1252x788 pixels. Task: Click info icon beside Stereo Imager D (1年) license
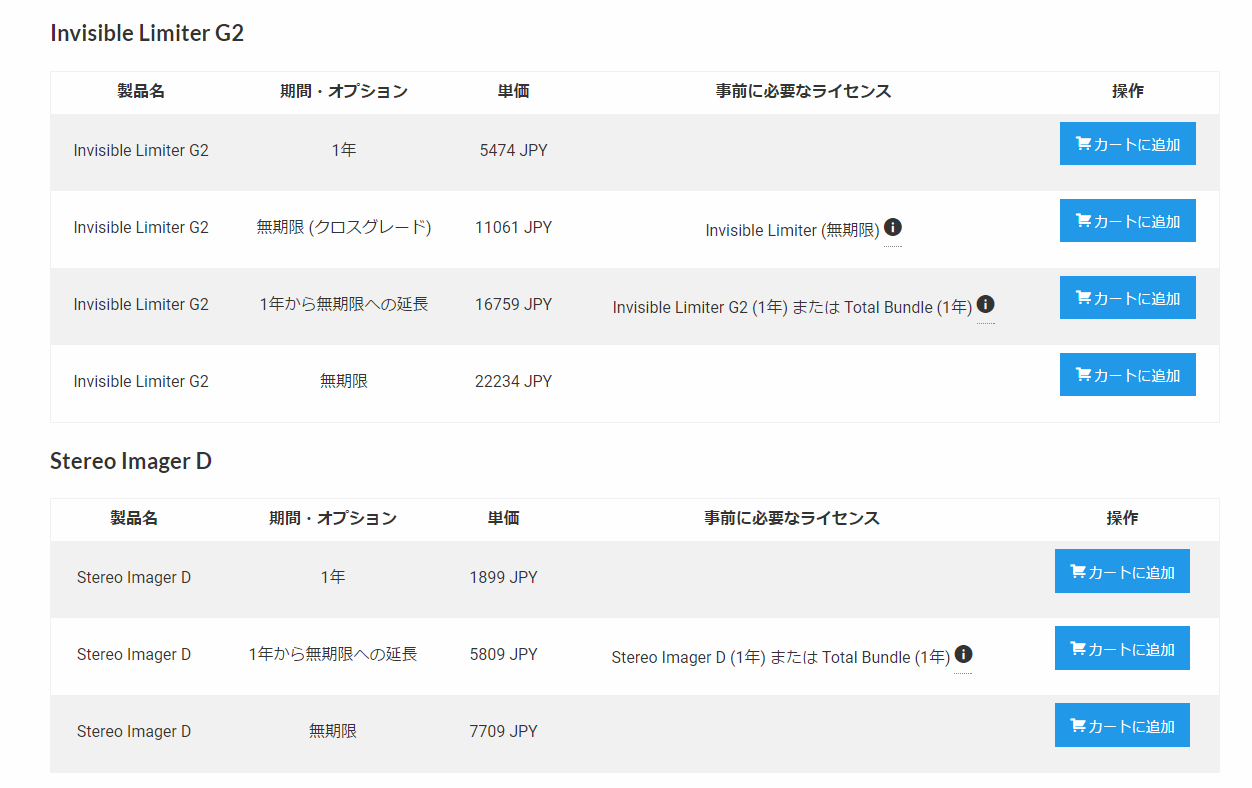pos(963,654)
